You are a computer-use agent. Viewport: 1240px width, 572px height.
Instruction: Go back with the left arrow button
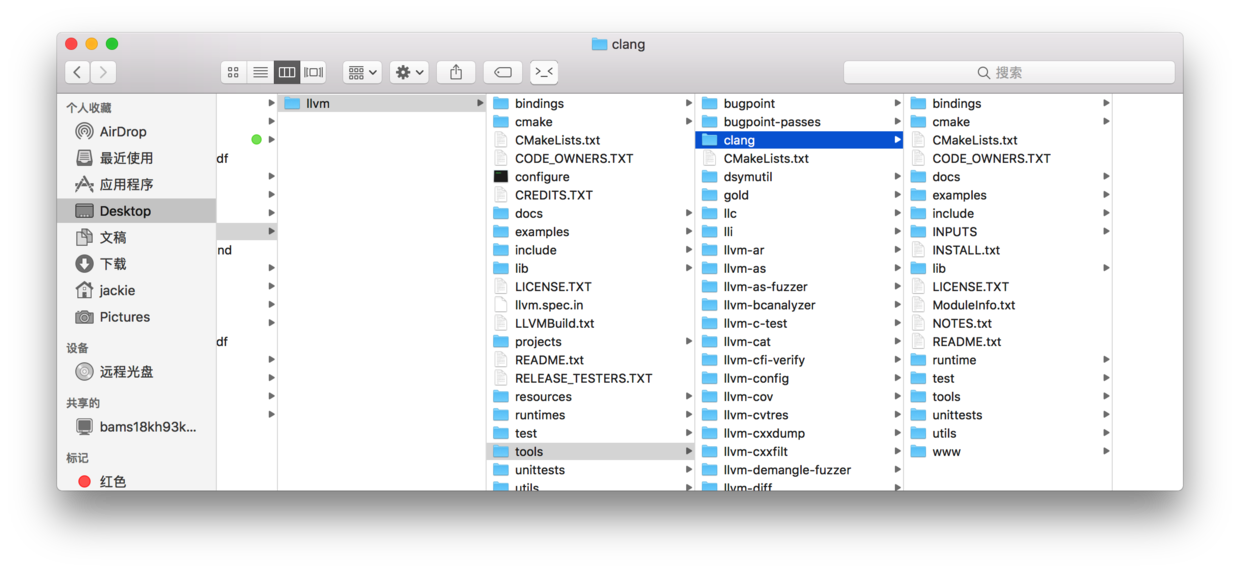(x=78, y=72)
